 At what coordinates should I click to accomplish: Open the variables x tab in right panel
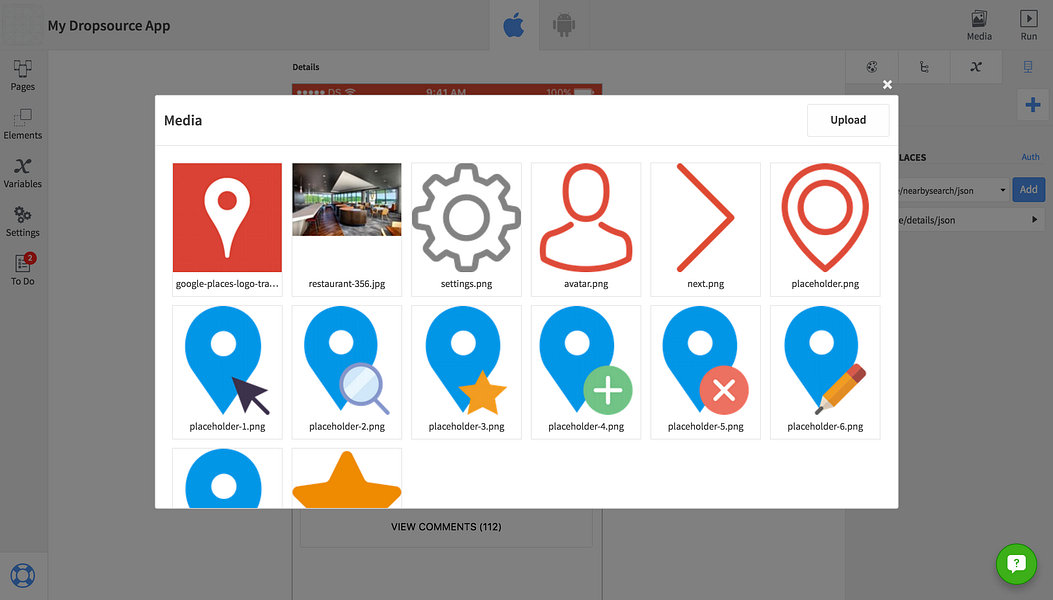(x=976, y=67)
